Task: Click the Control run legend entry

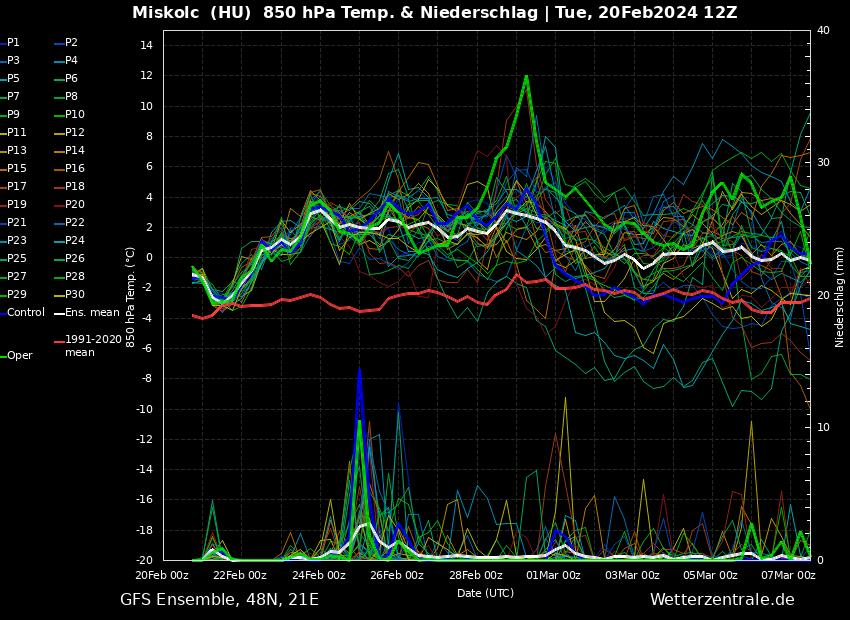Action: pos(25,313)
